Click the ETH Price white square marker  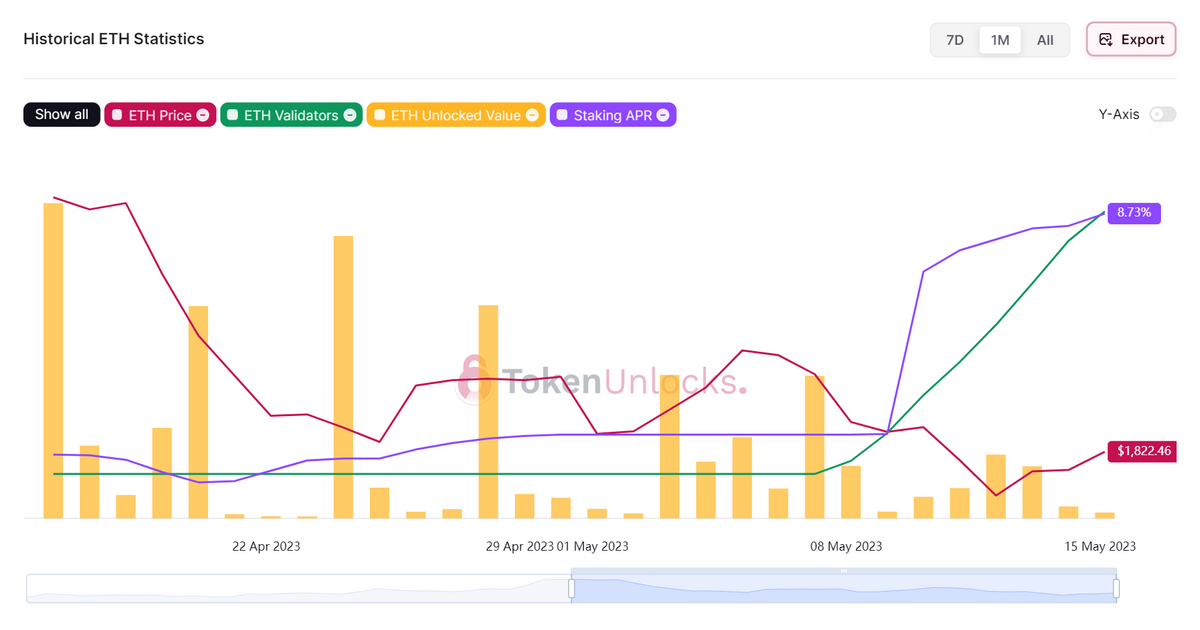pyautogui.click(x=117, y=115)
